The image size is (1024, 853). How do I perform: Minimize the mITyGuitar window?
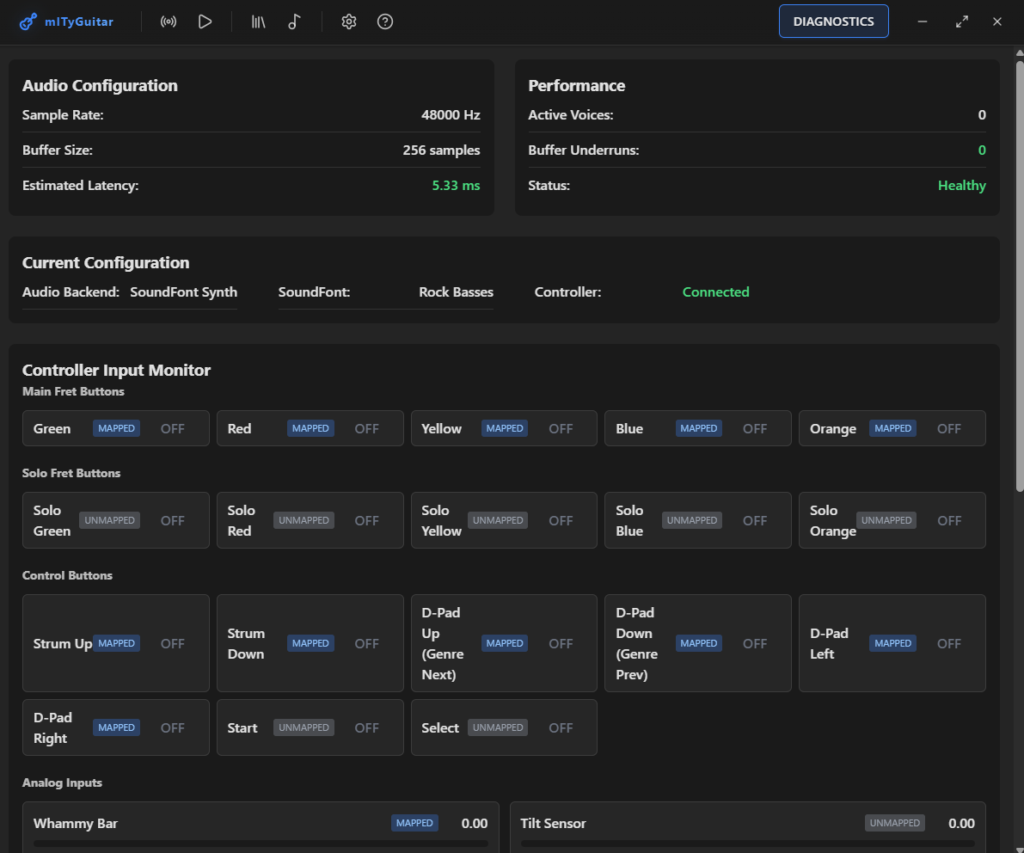(922, 22)
